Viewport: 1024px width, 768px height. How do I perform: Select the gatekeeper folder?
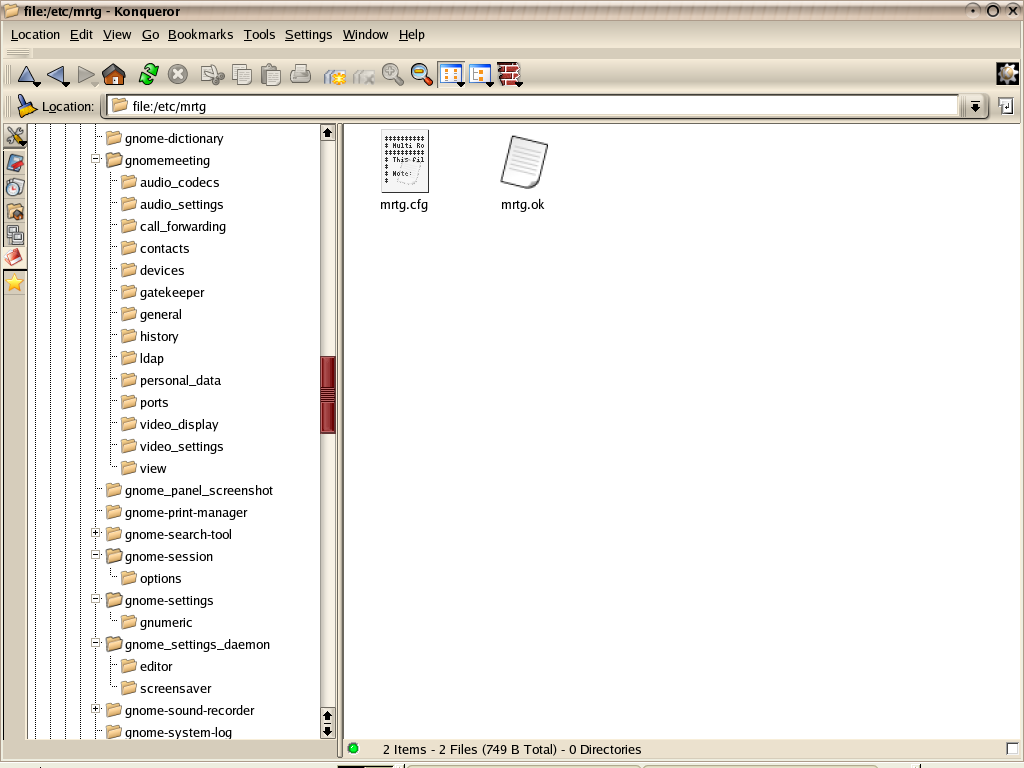pyautogui.click(x=164, y=293)
